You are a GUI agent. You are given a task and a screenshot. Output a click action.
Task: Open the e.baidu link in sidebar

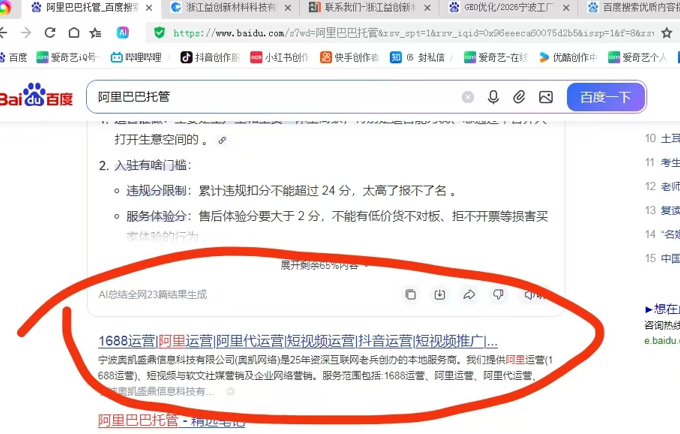662,341
